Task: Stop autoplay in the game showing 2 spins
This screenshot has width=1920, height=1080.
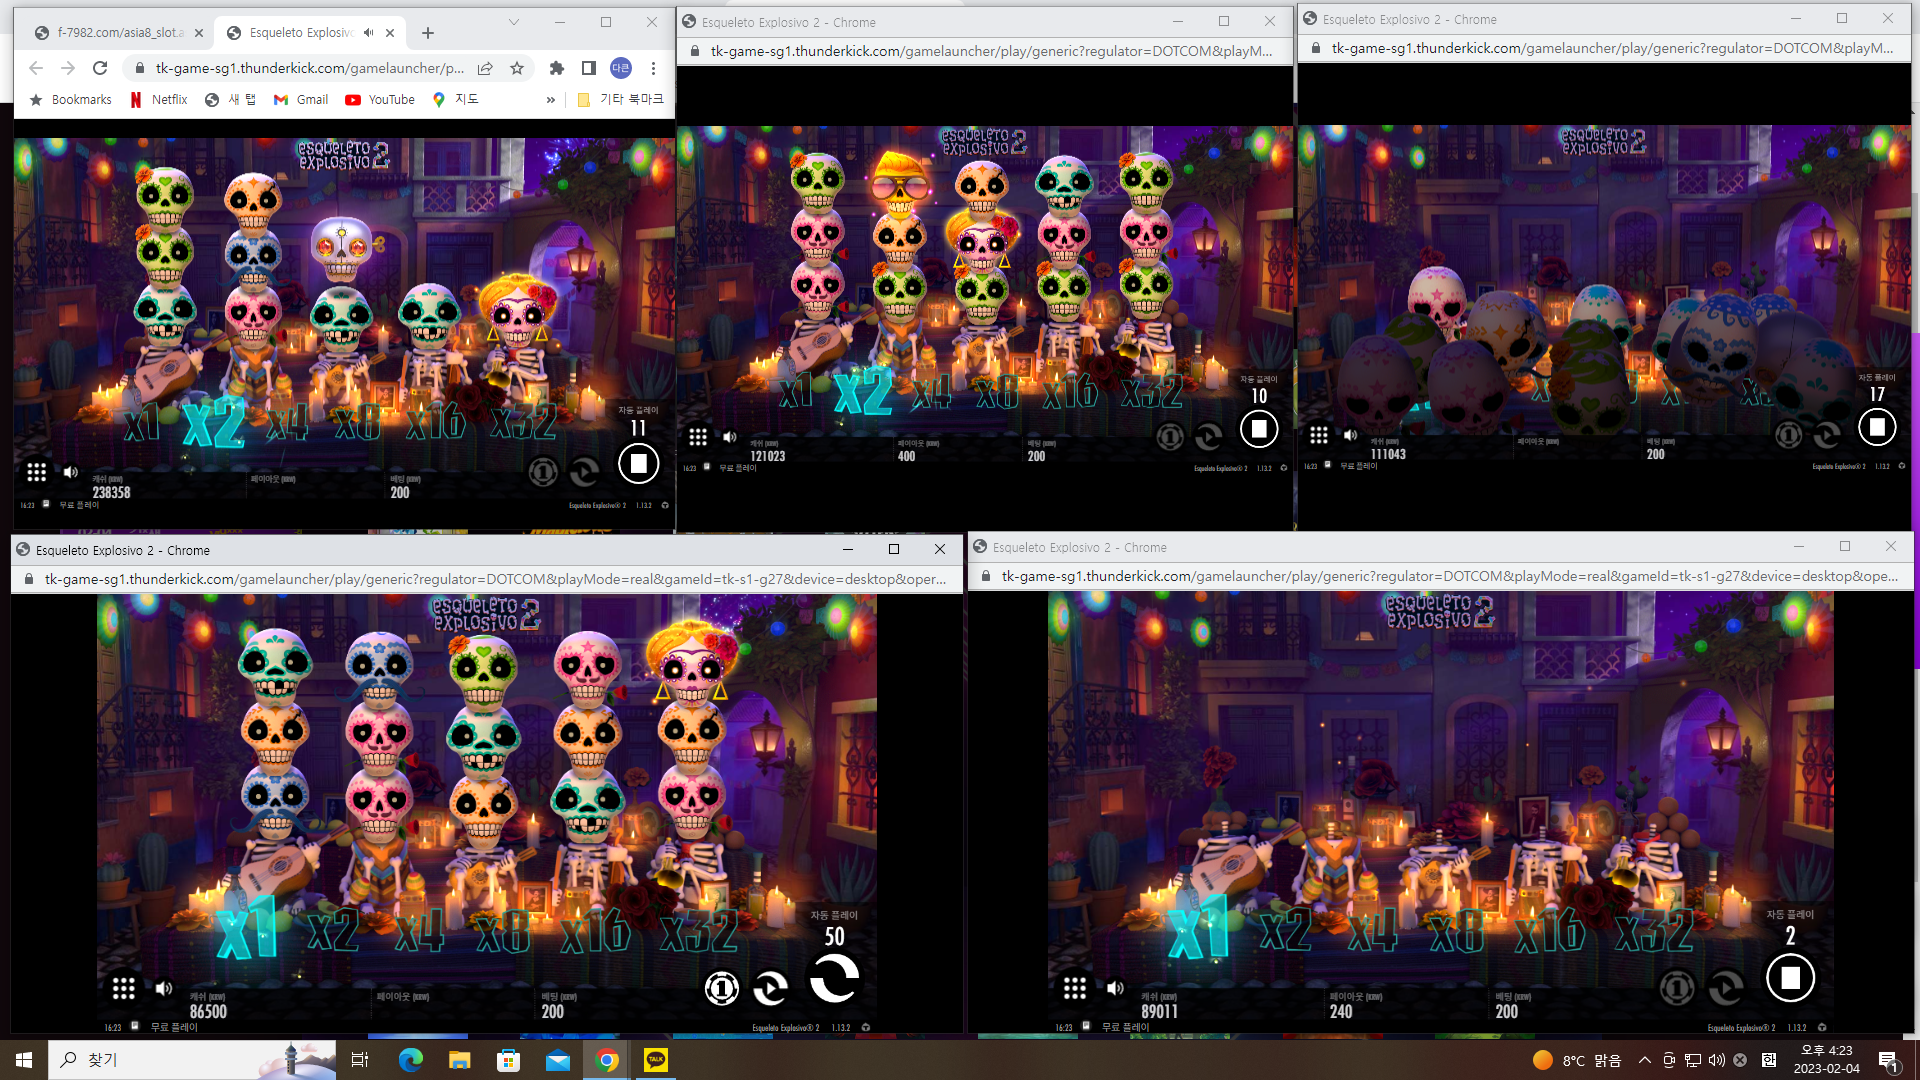Action: 1790,978
